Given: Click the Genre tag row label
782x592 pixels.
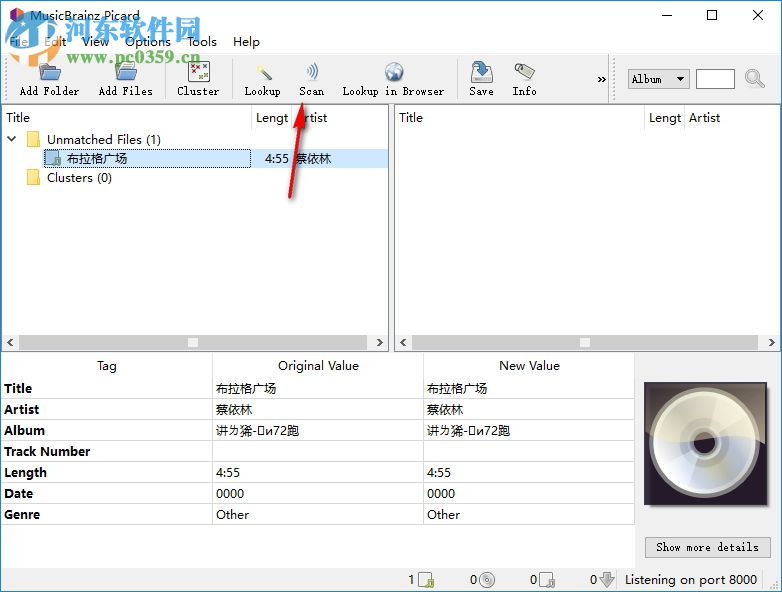Looking at the screenshot, I should click(x=22, y=514).
